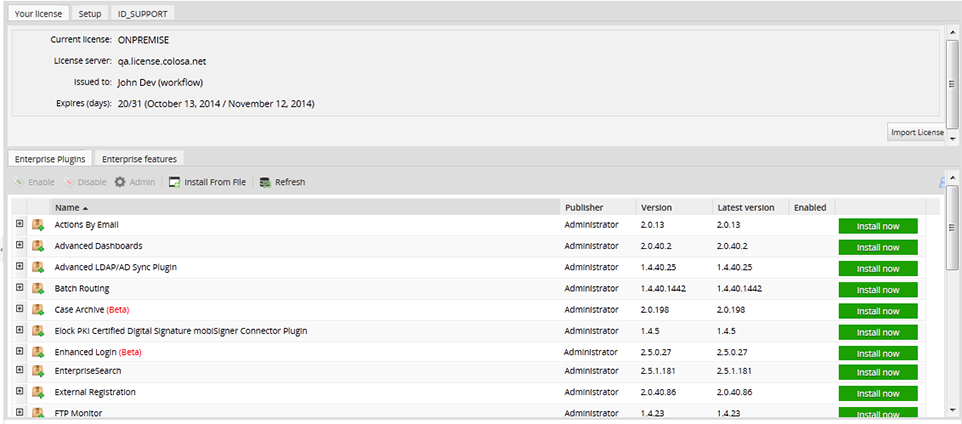
Task: Click the Enable toolbar icon
Action: (x=19, y=183)
